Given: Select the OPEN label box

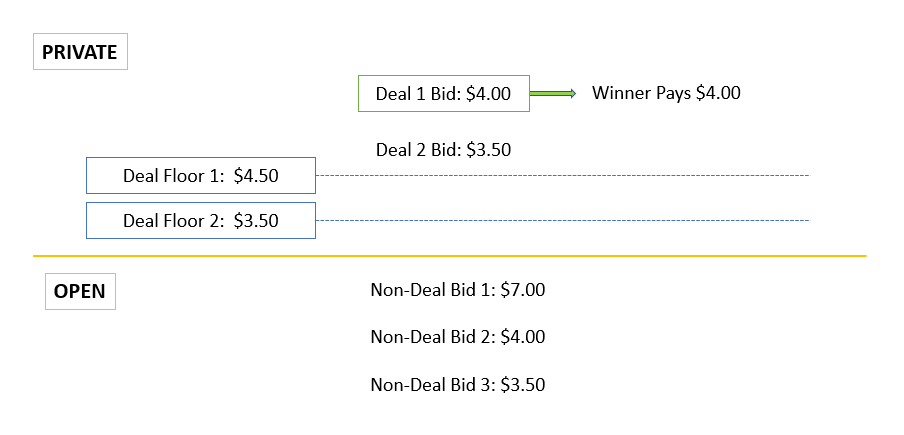Looking at the screenshot, I should [80, 292].
